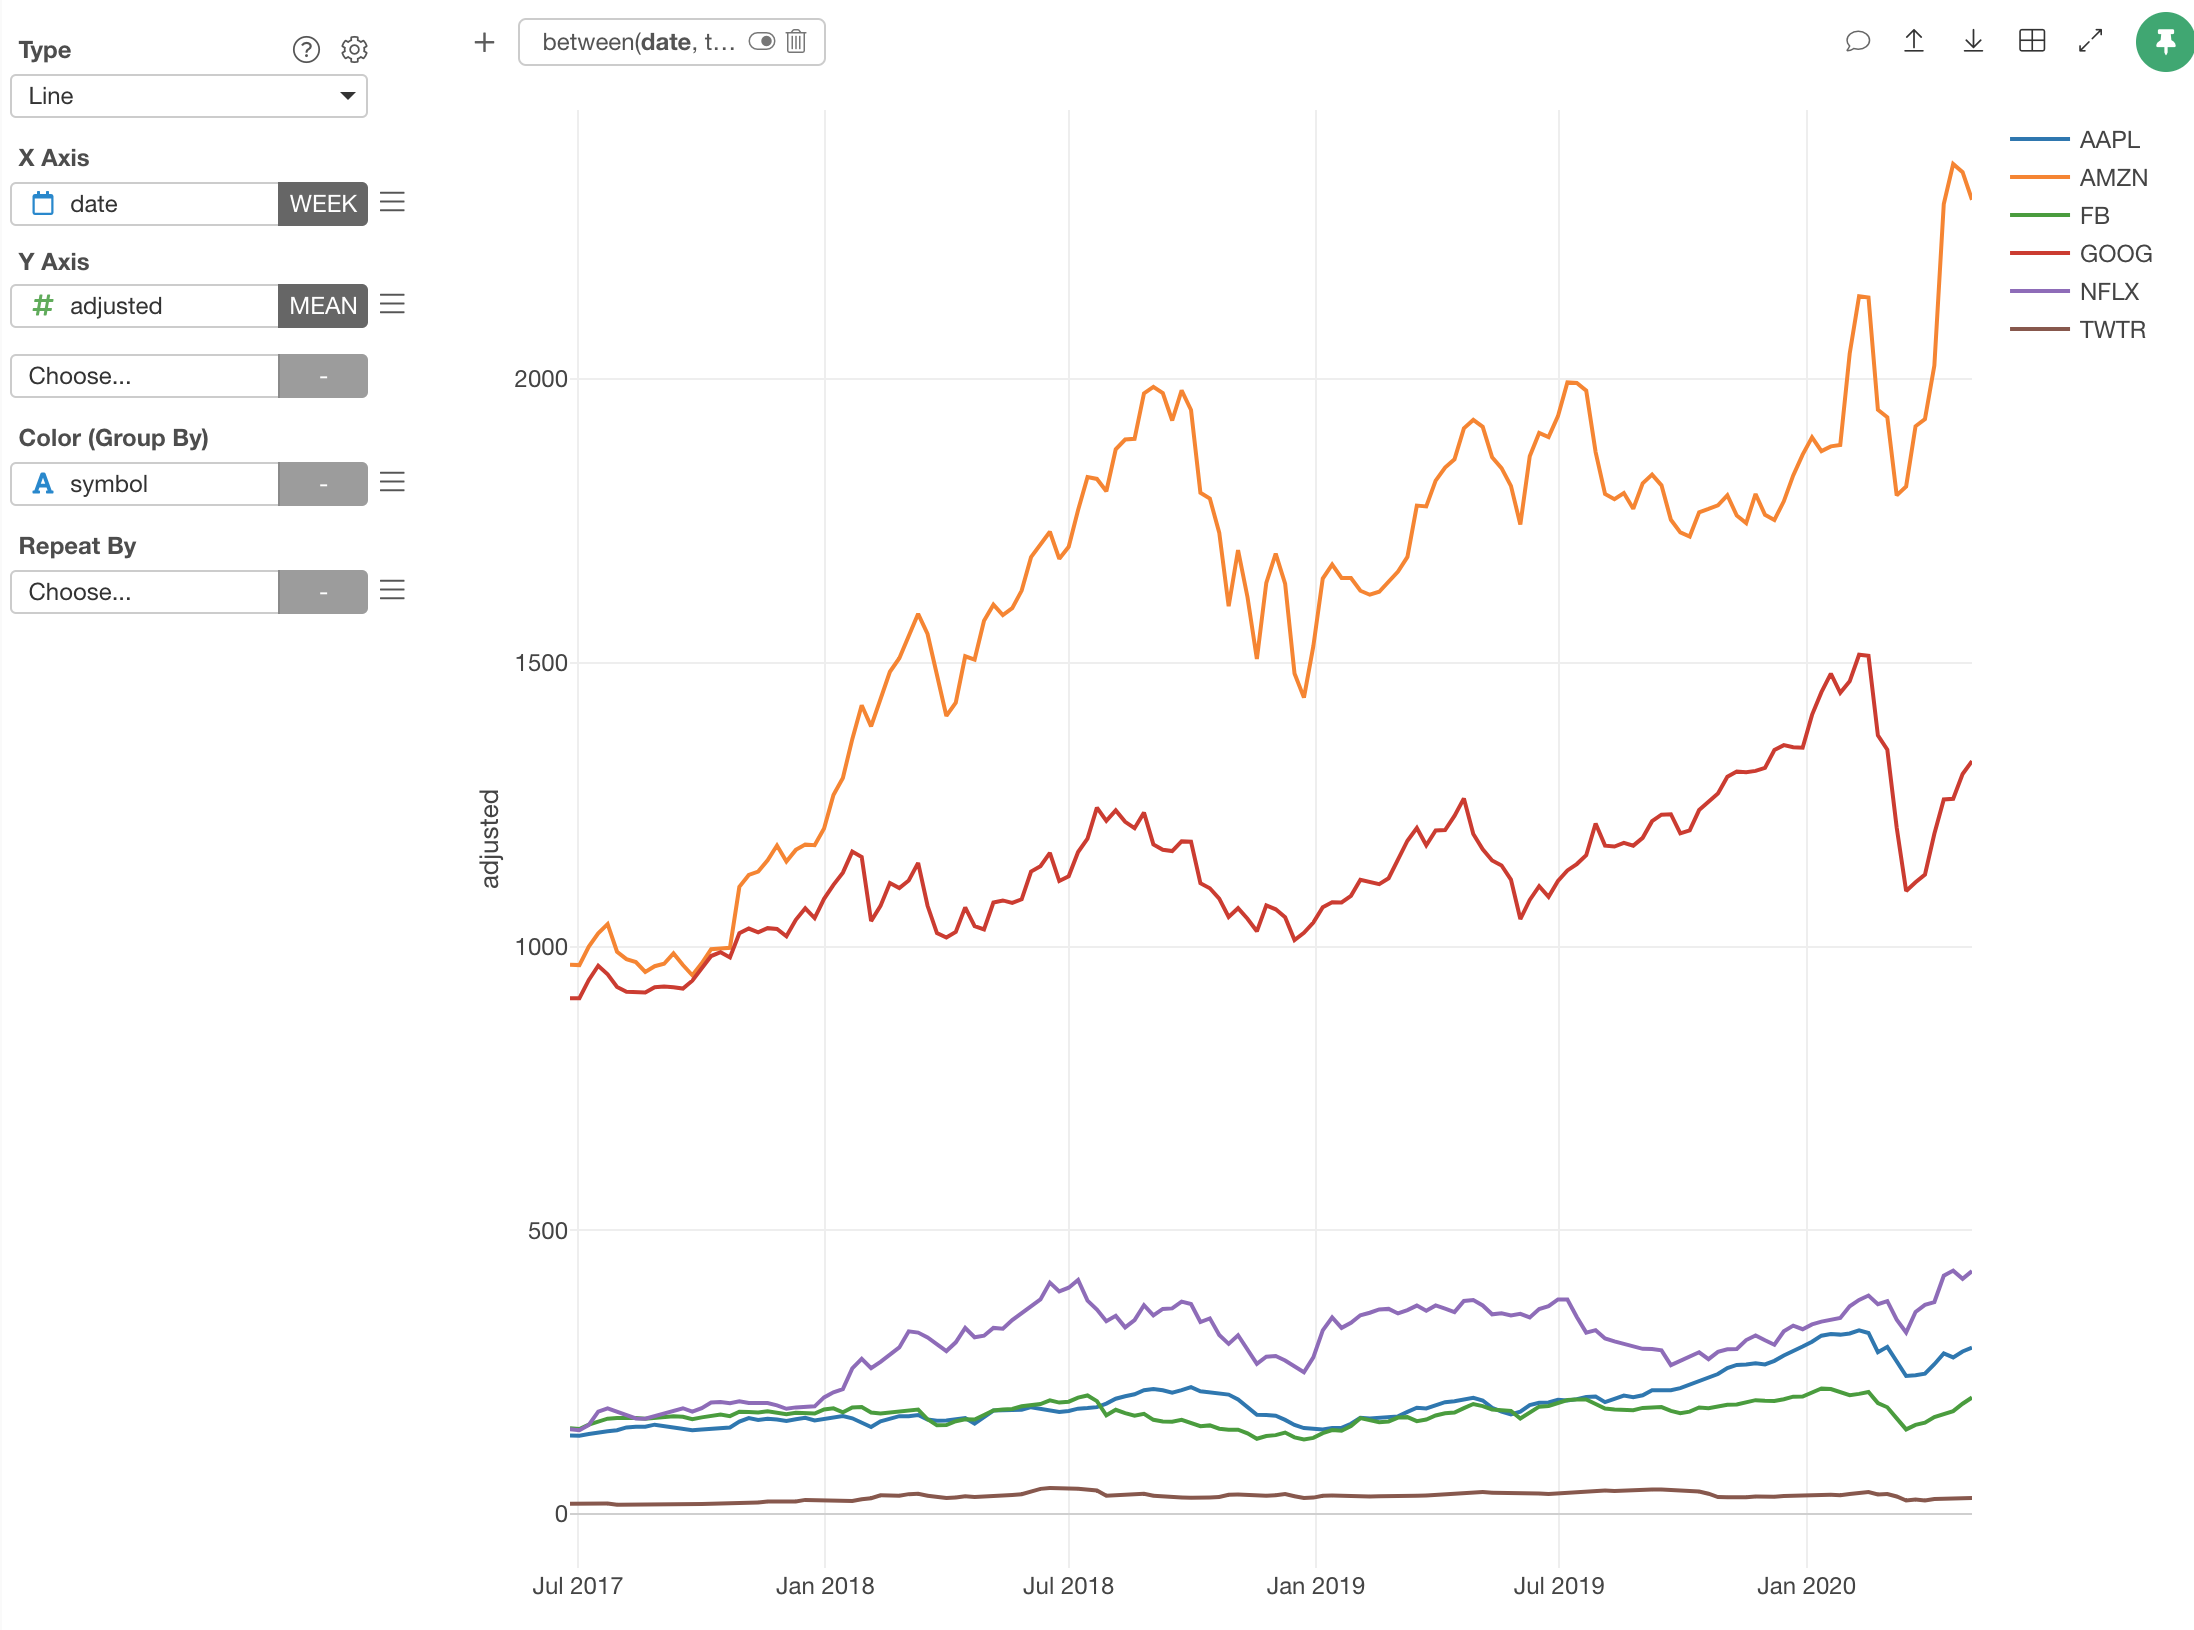Screen dimensions: 2194x1630
Task: Click the adjusted y-axis title
Action: [x=489, y=838]
